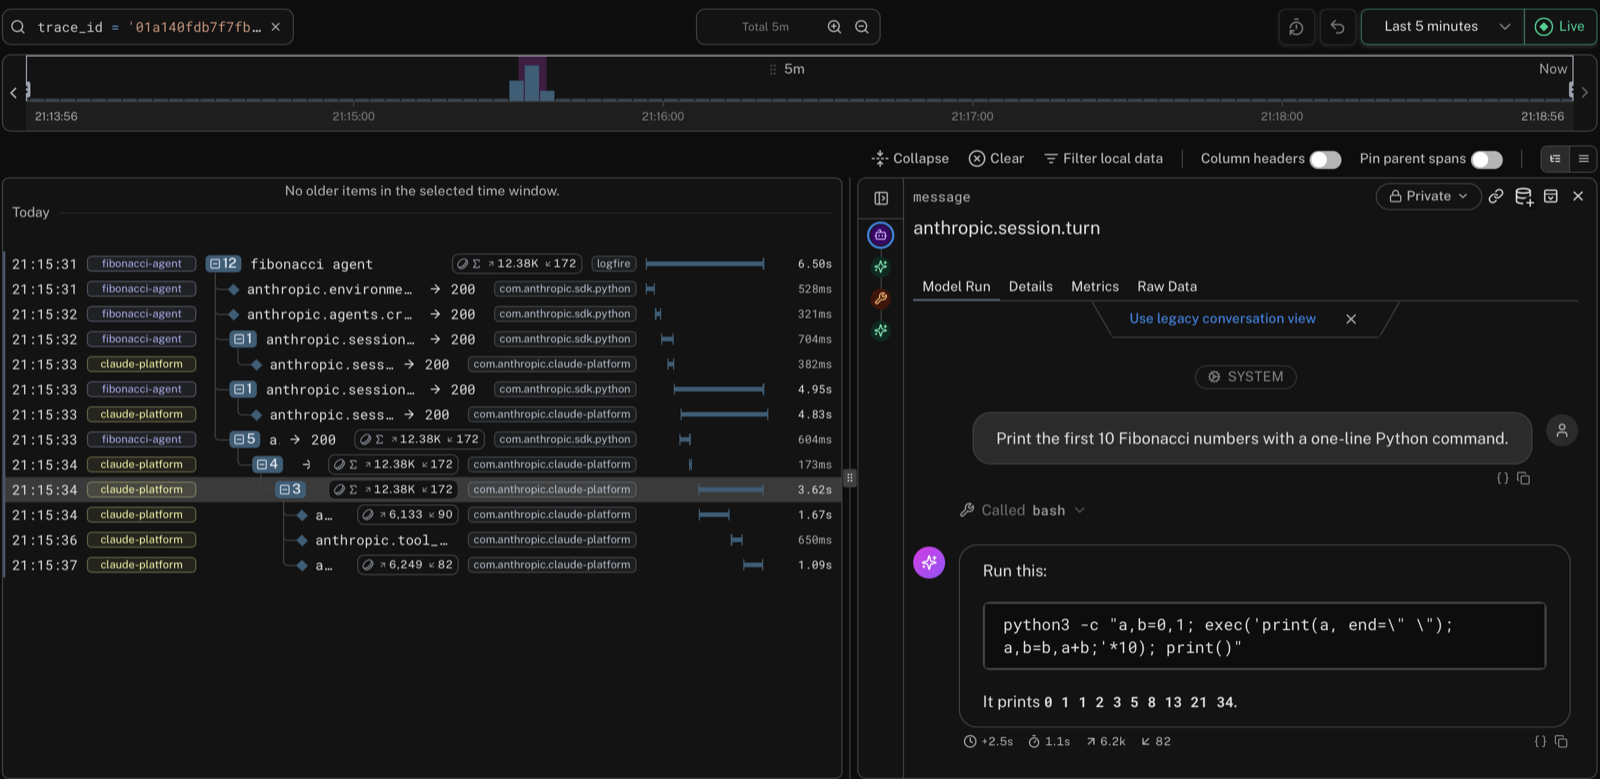This screenshot has height=779, width=1600.
Task: Select the first green sparkle step icon
Action: coord(881,267)
